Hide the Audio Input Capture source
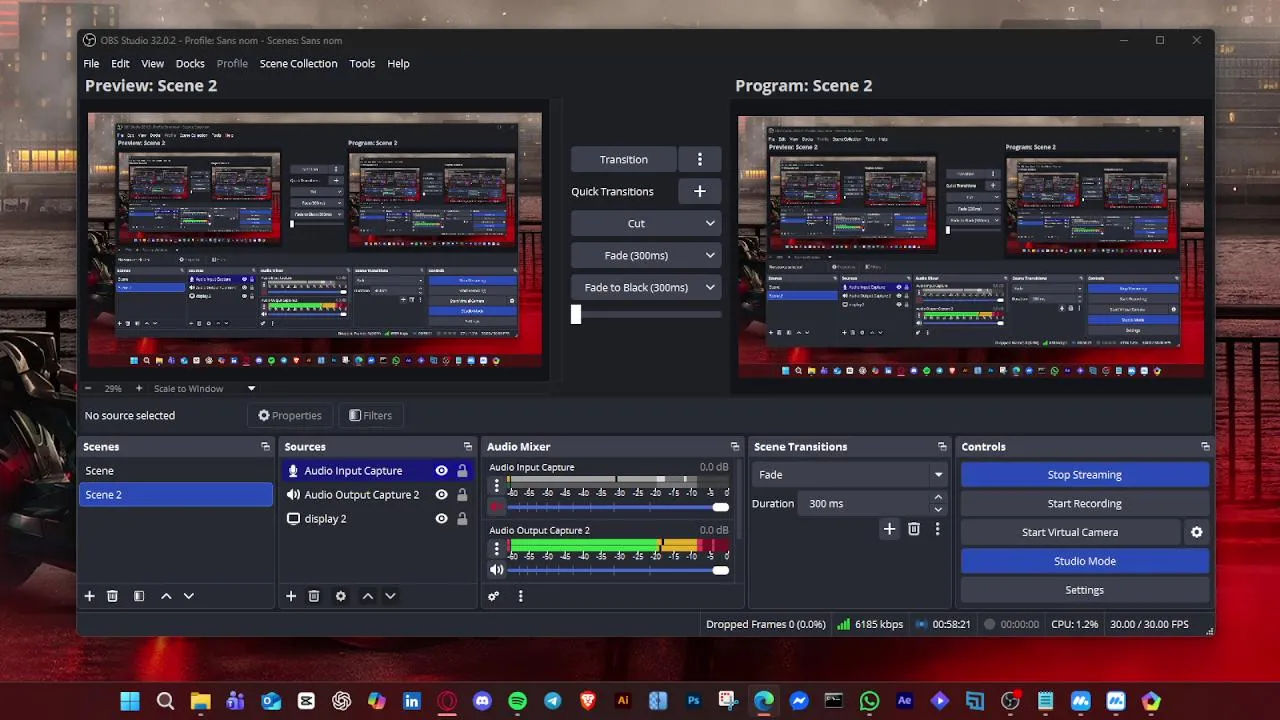This screenshot has height=720, width=1280. 441,471
